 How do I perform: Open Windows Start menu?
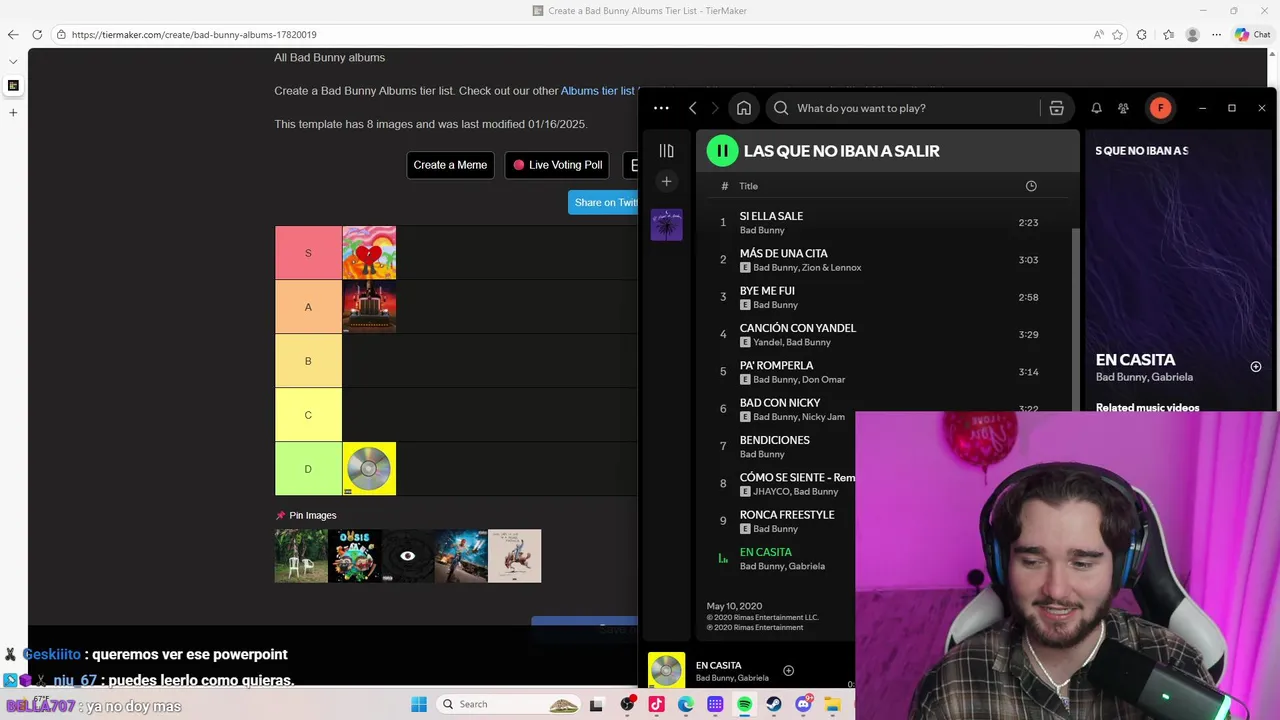tap(419, 704)
